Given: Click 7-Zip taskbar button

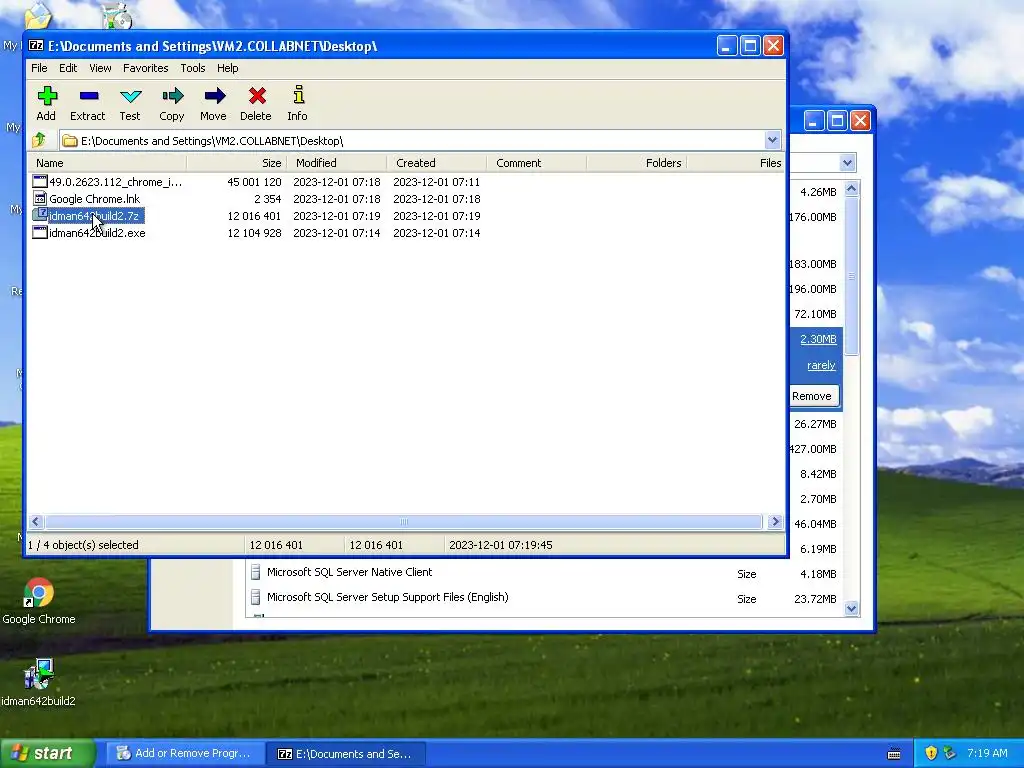Looking at the screenshot, I should pyautogui.click(x=346, y=754).
